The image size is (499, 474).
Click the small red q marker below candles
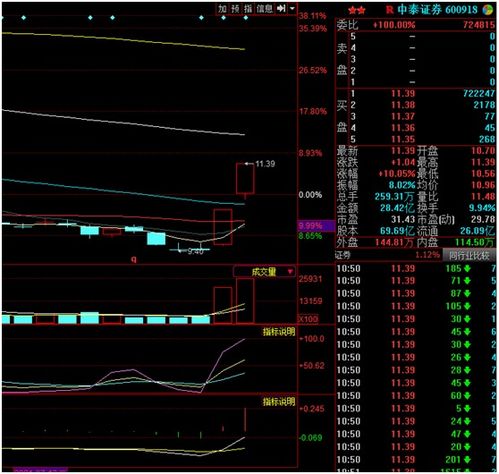click(134, 259)
